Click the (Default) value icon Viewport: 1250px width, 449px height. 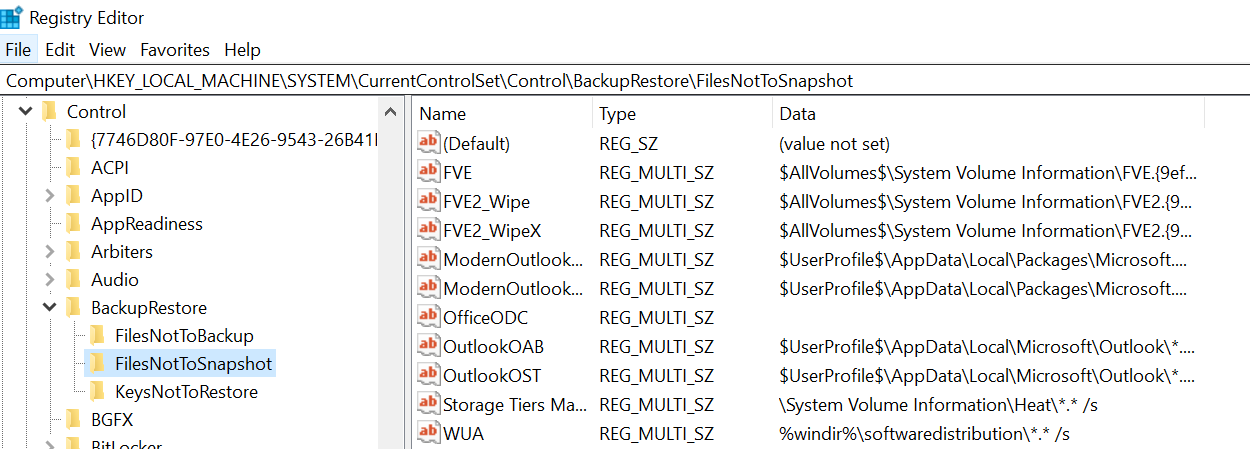[x=429, y=143]
